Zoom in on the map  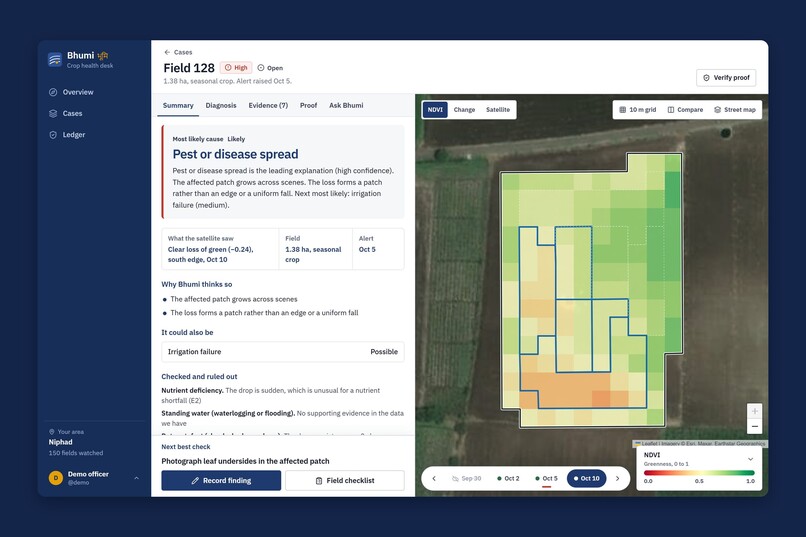click(755, 411)
